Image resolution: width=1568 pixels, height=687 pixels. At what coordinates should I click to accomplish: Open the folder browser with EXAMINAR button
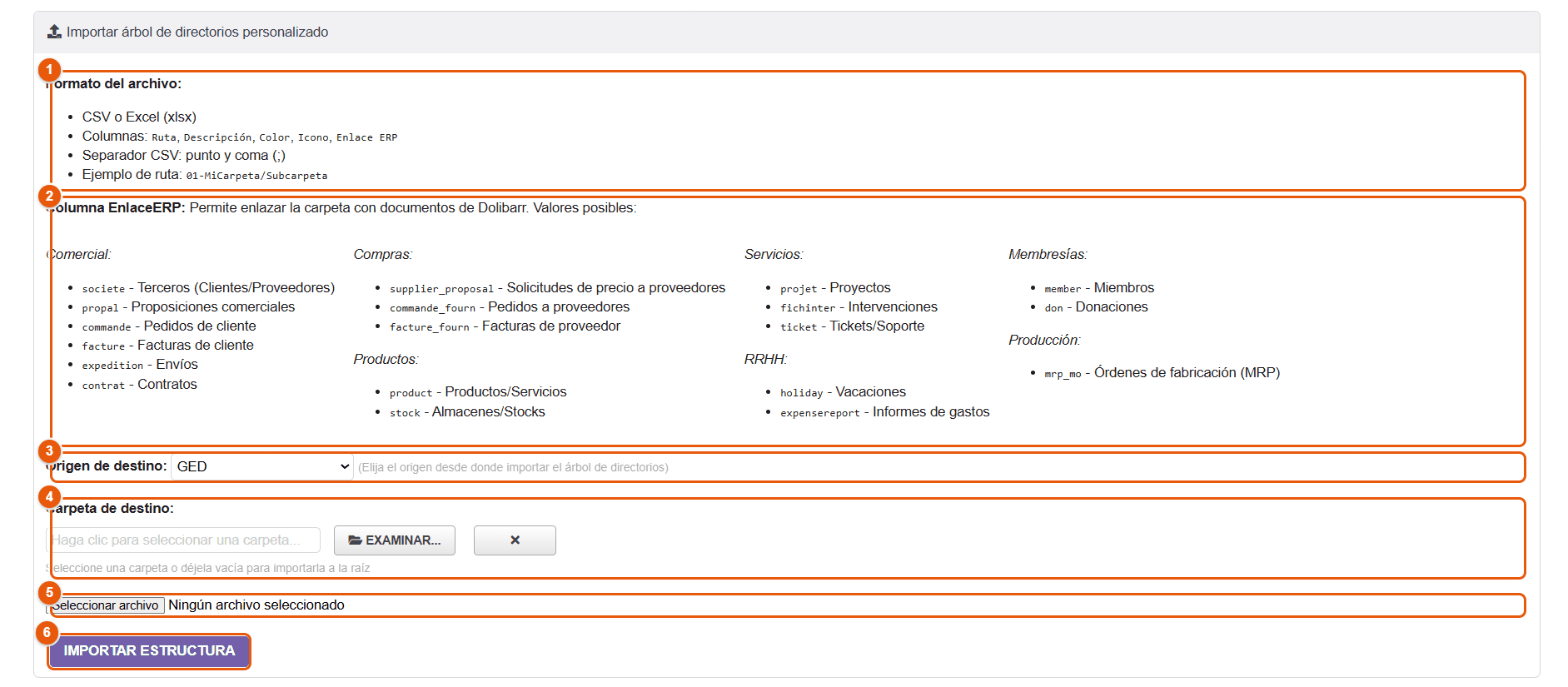coord(394,540)
